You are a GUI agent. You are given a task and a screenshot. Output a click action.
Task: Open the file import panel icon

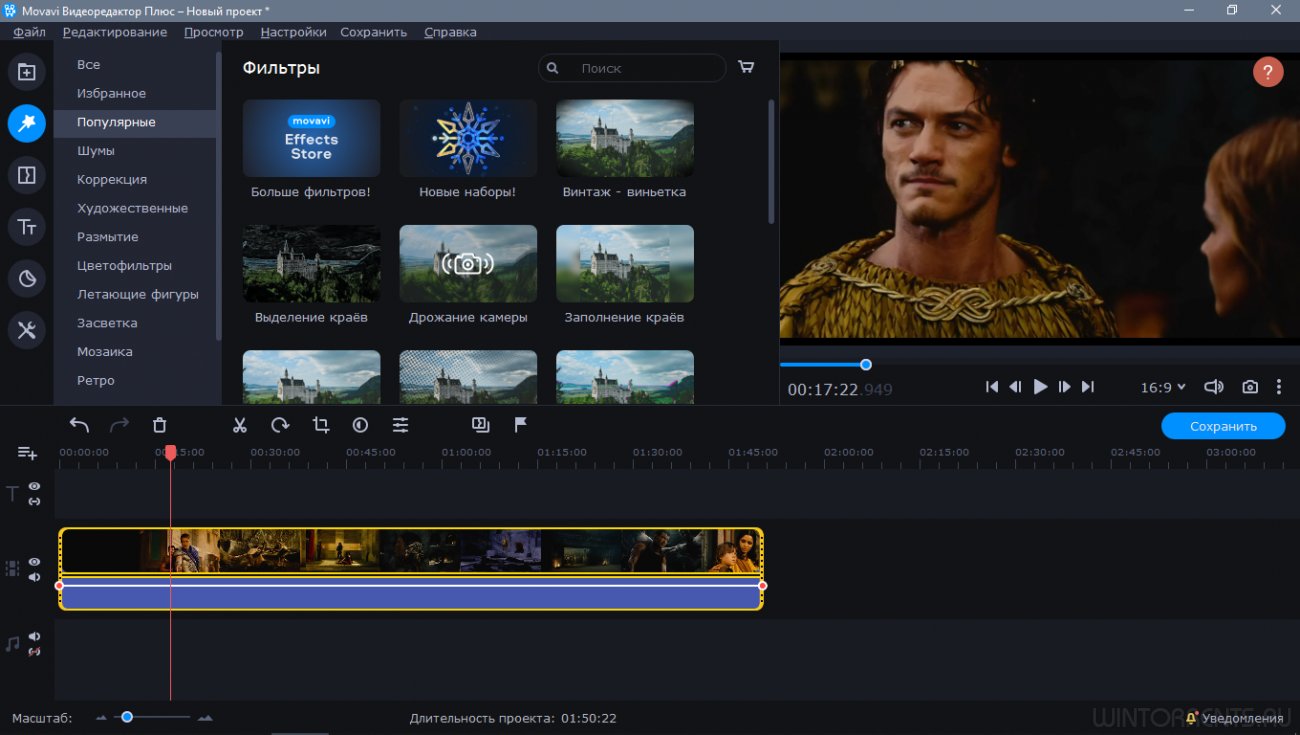(x=27, y=72)
